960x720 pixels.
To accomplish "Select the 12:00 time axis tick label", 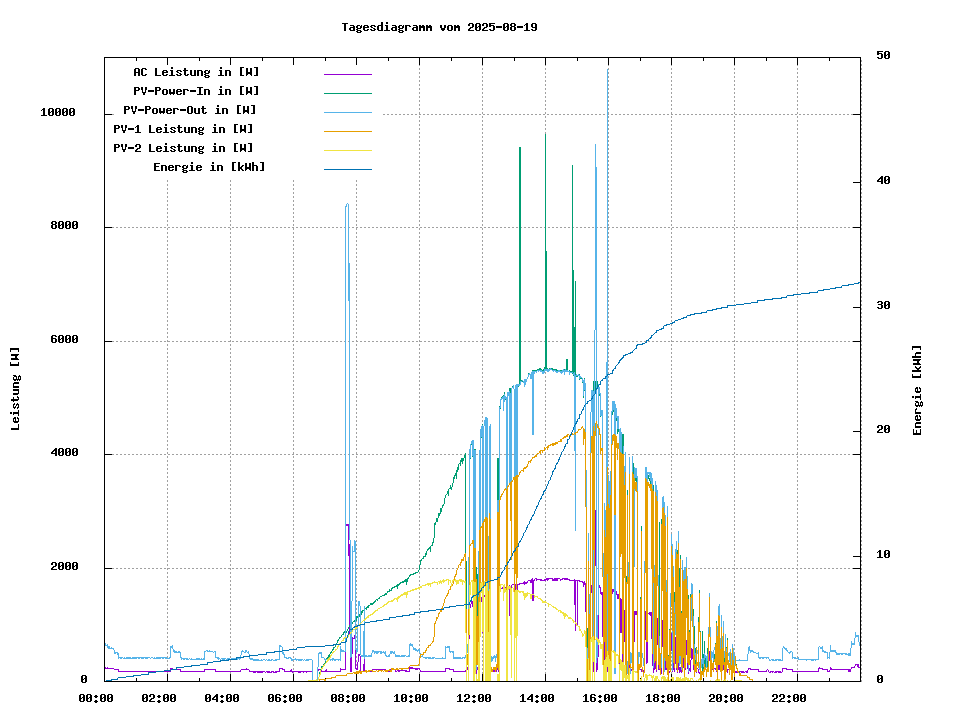I will tap(473, 698).
